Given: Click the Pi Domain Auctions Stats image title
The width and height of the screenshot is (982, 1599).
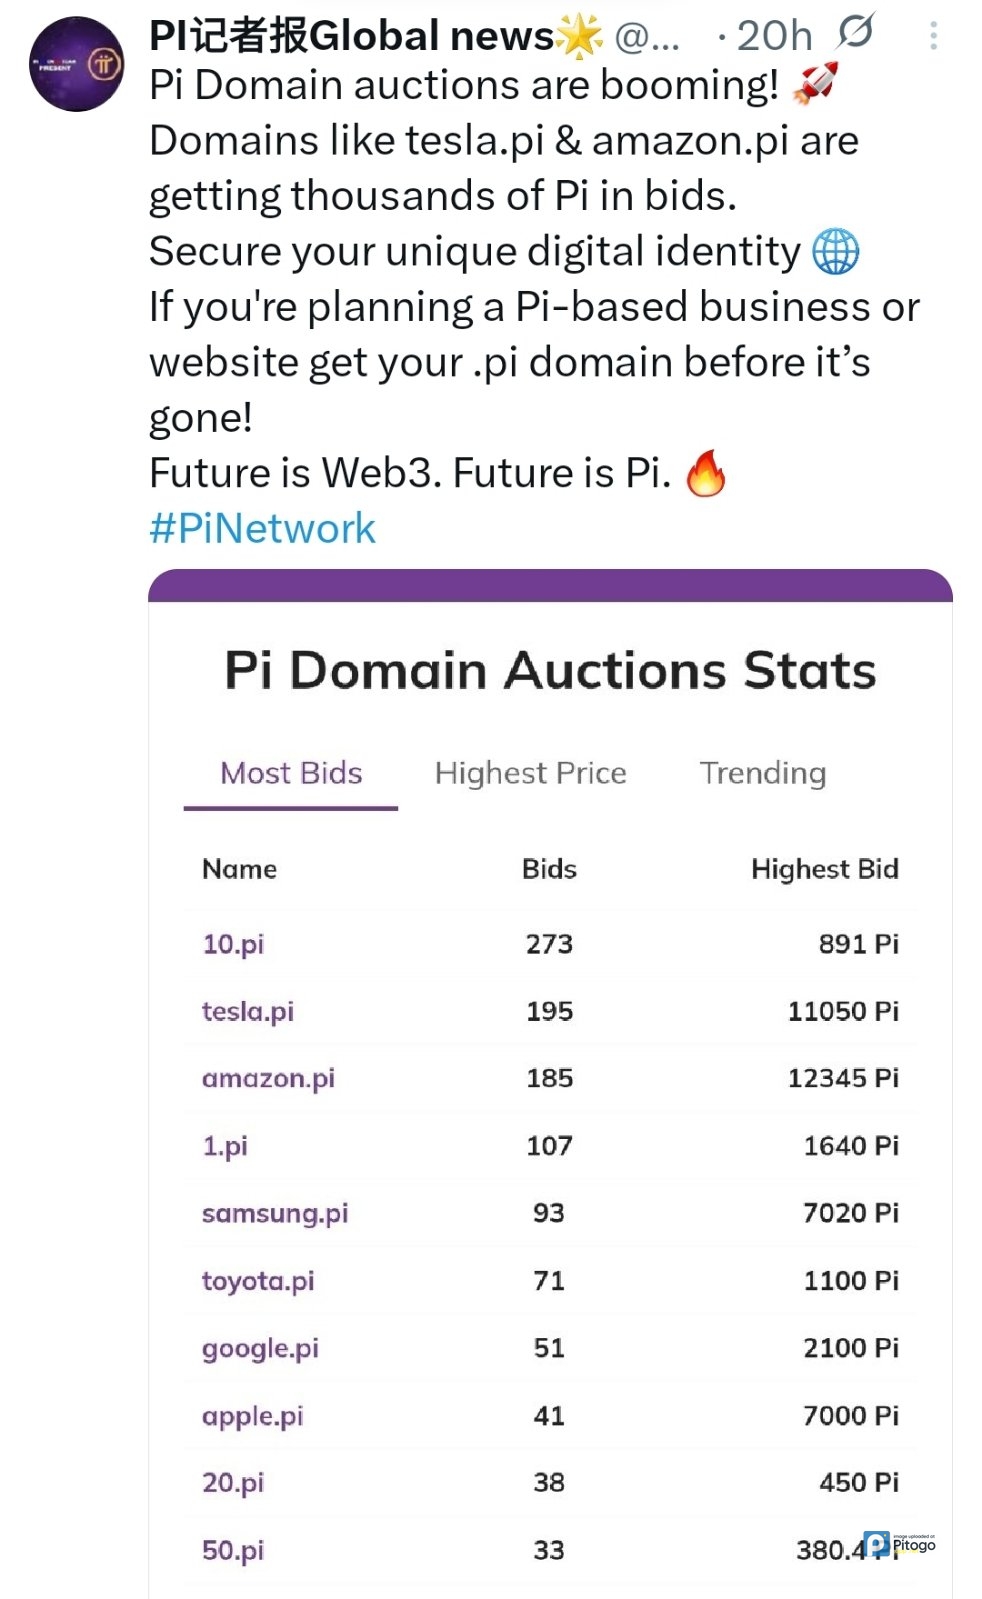Looking at the screenshot, I should 550,670.
